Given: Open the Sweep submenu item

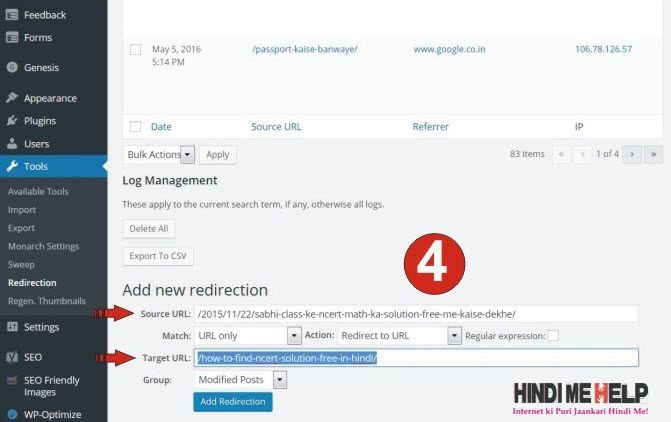Looking at the screenshot, I should tap(21, 264).
